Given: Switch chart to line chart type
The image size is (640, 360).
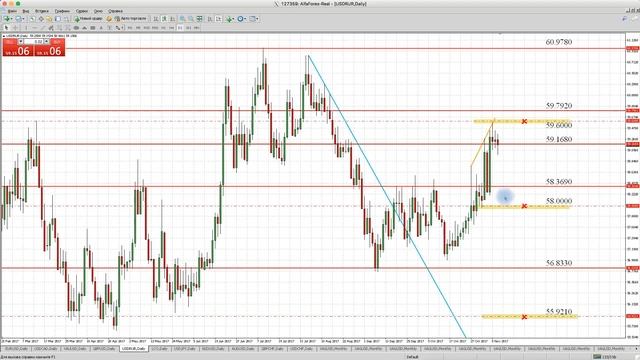Looking at the screenshot, I should click(x=172, y=19).
